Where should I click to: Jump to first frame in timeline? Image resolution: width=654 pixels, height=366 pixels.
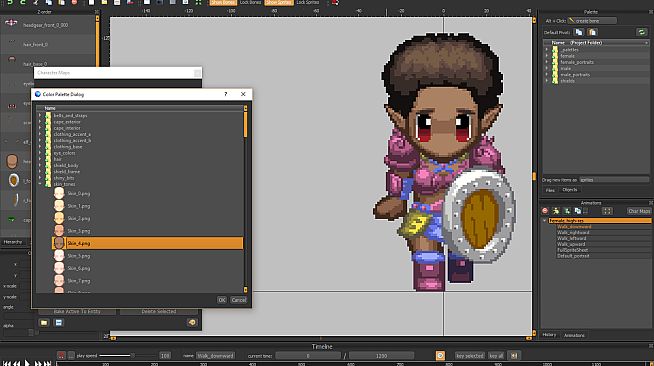coord(7,363)
